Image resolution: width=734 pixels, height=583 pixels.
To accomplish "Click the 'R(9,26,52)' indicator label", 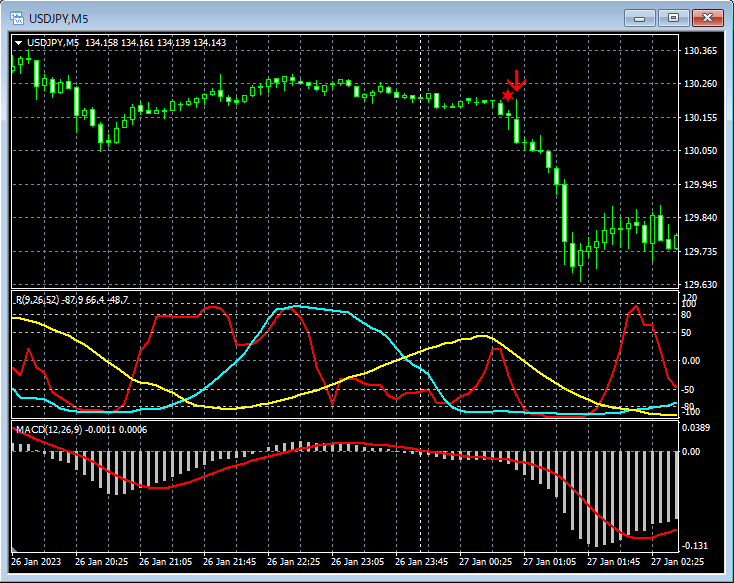I will (x=37, y=300).
